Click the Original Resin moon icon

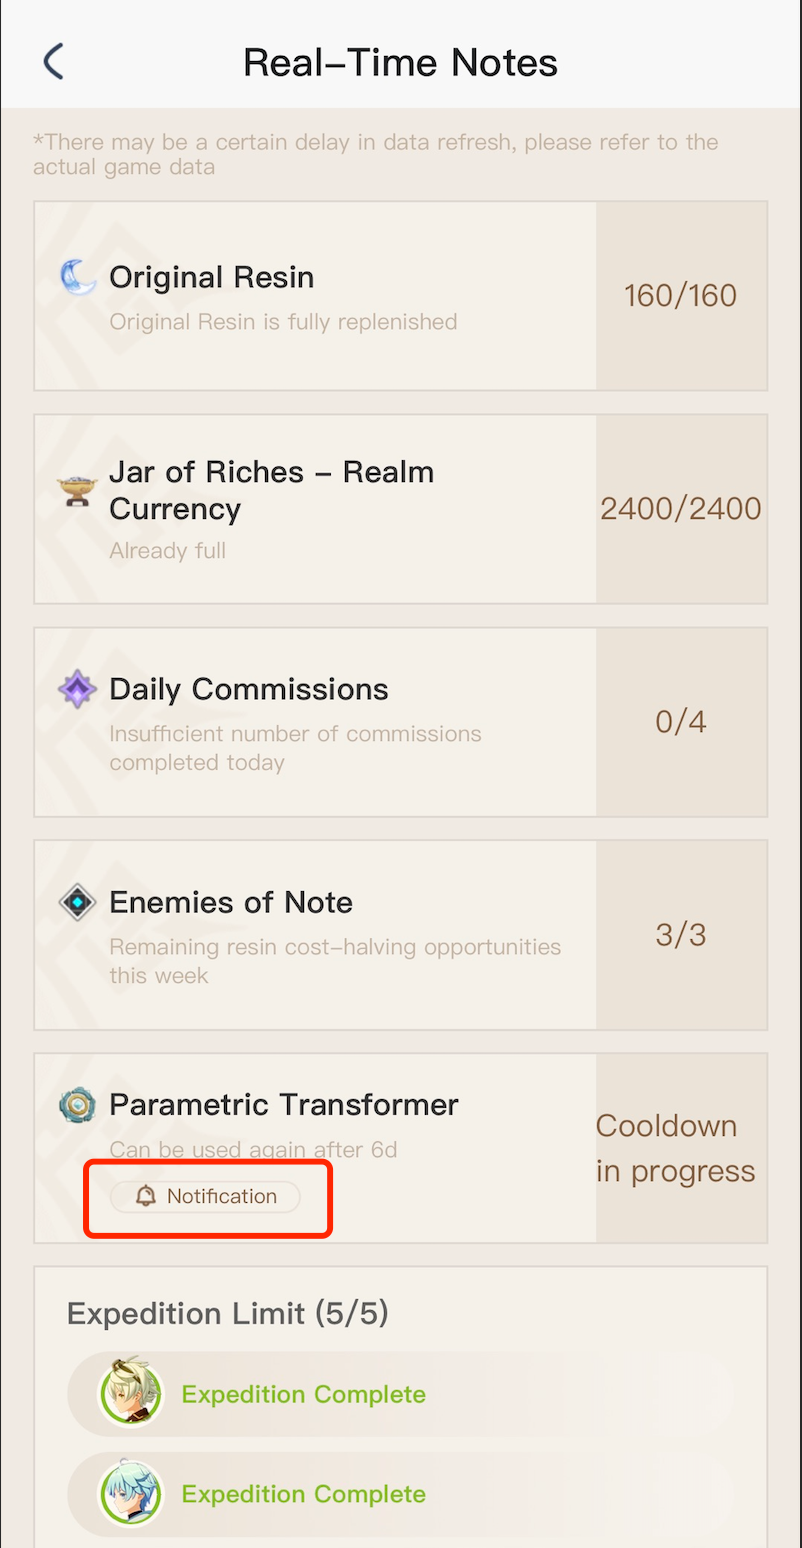(x=78, y=278)
